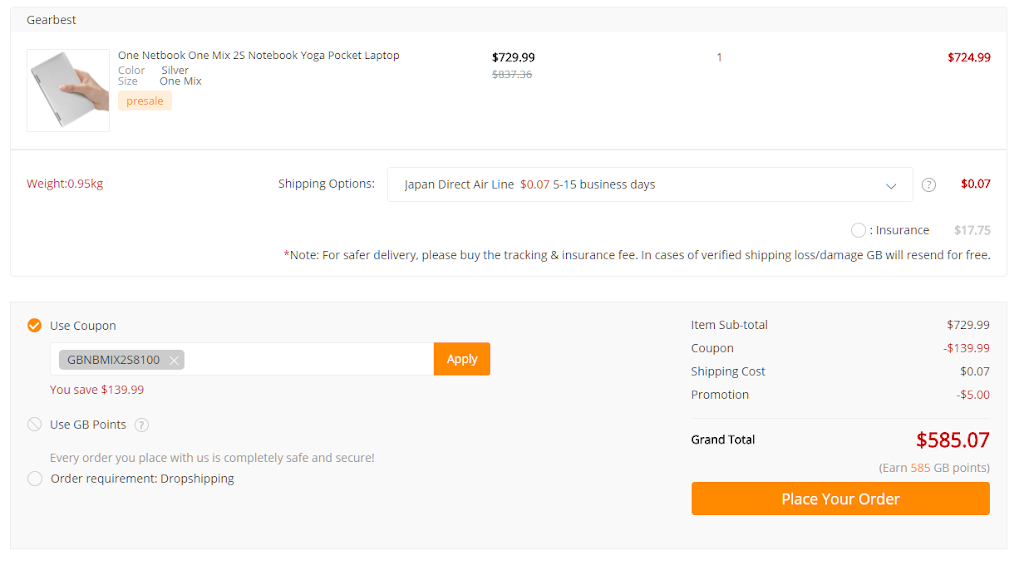
Task: Click the Grand Total amount $585.07
Action: (x=952, y=440)
